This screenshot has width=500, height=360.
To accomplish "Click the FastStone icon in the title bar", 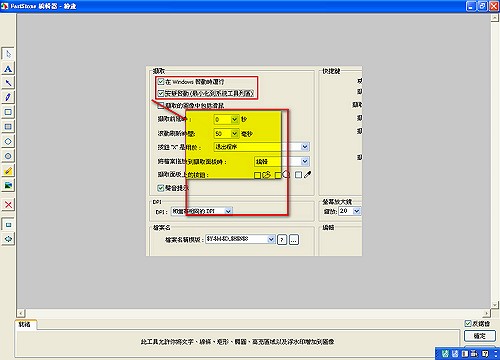I will [4, 6].
